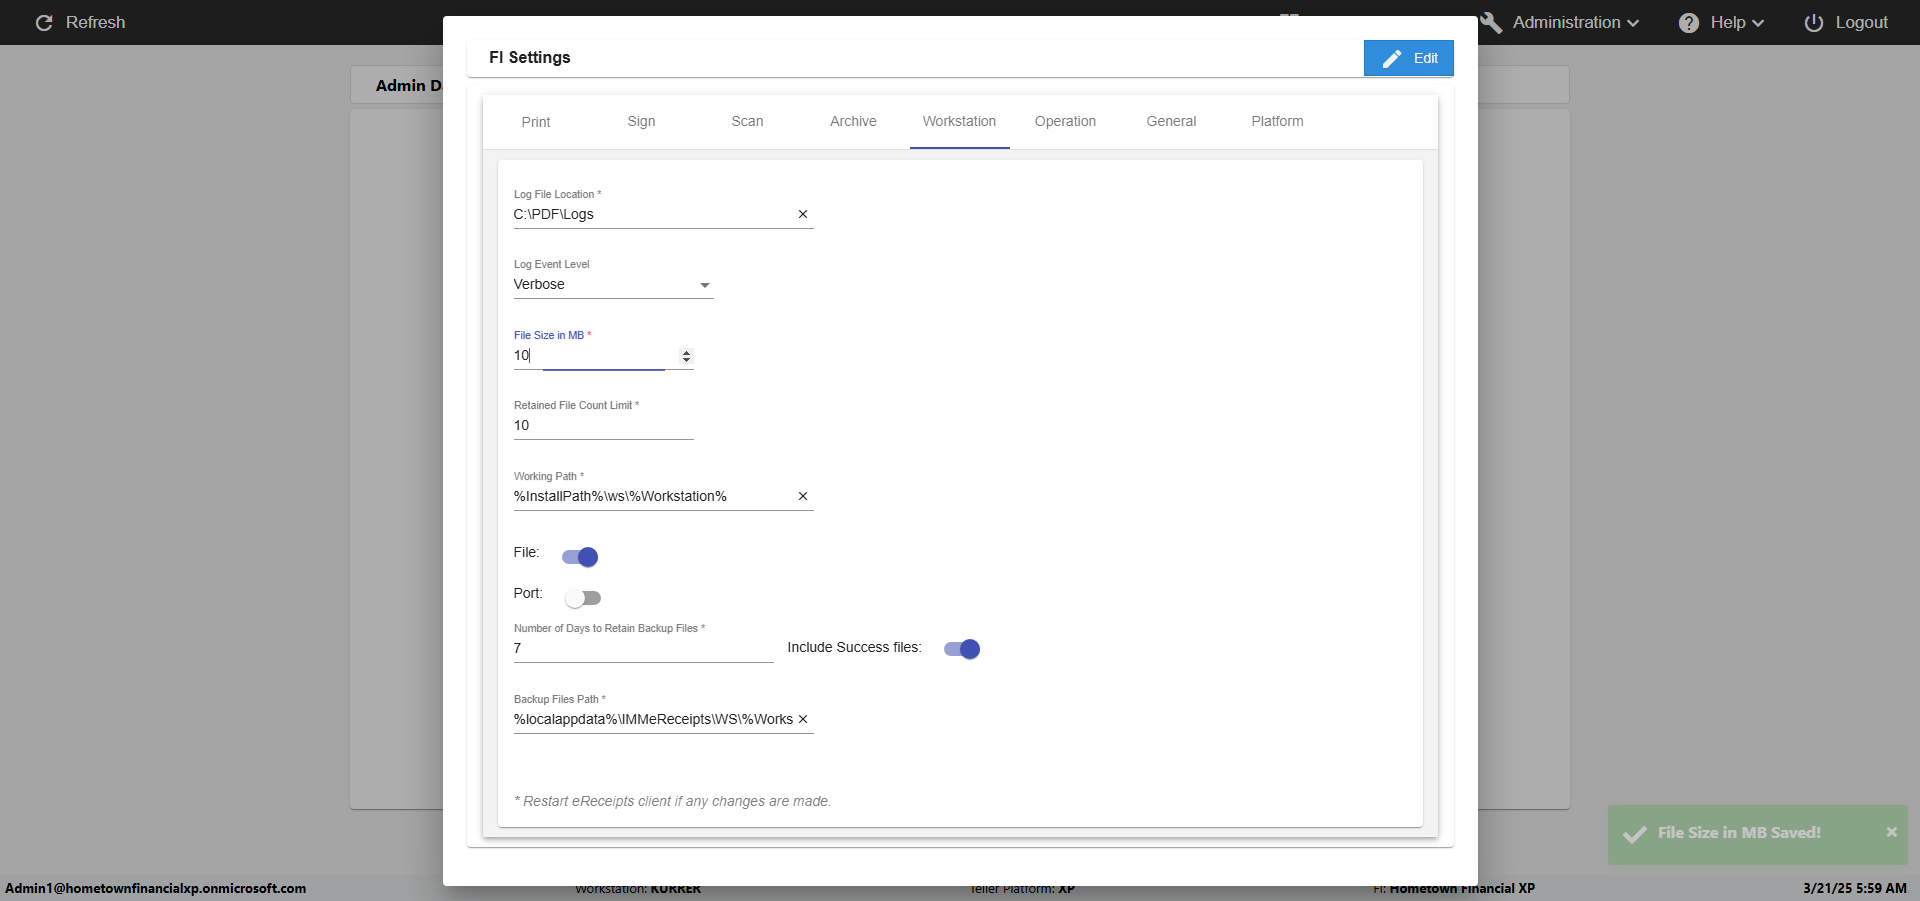
Task: Clear the Log File Location field
Action: [802, 214]
